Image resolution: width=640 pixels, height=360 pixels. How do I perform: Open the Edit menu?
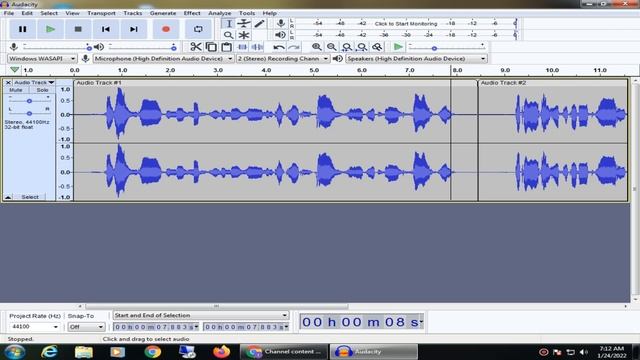click(27, 13)
